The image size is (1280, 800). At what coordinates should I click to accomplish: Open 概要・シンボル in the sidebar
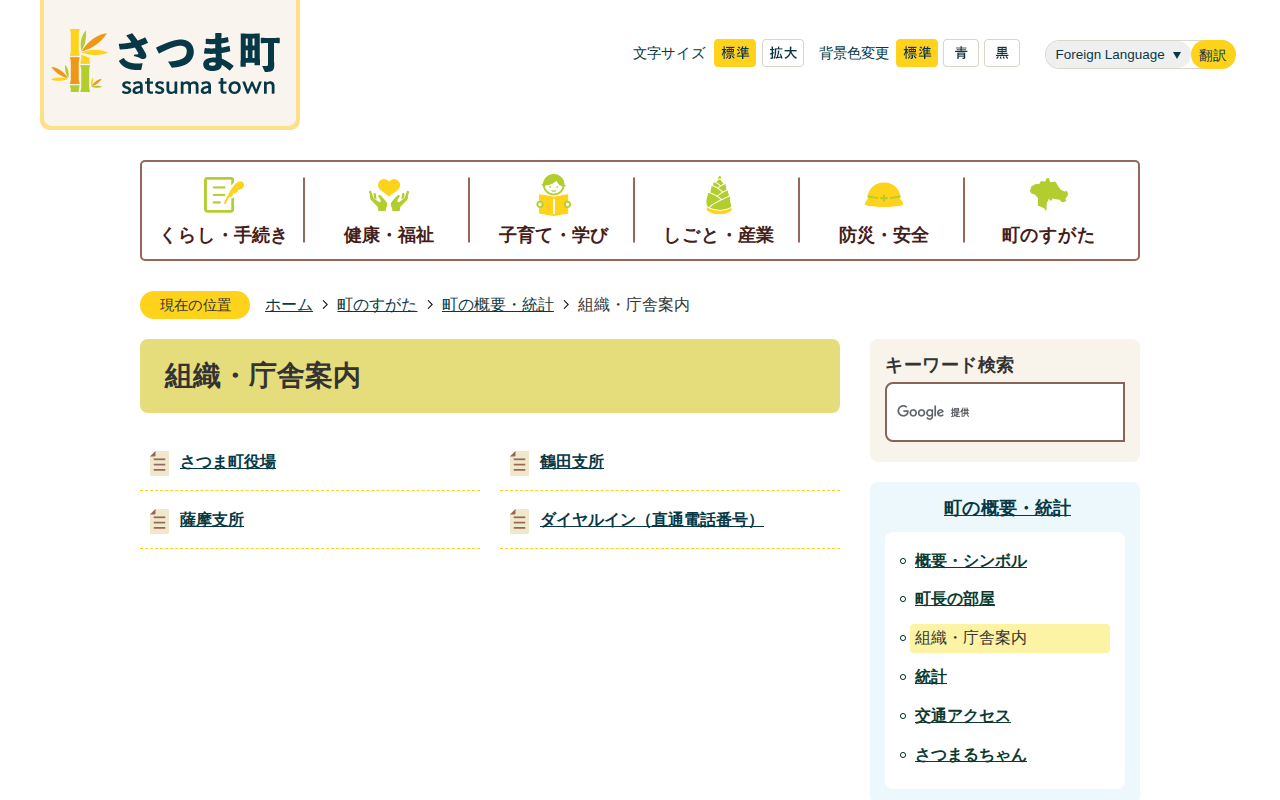coord(971,561)
